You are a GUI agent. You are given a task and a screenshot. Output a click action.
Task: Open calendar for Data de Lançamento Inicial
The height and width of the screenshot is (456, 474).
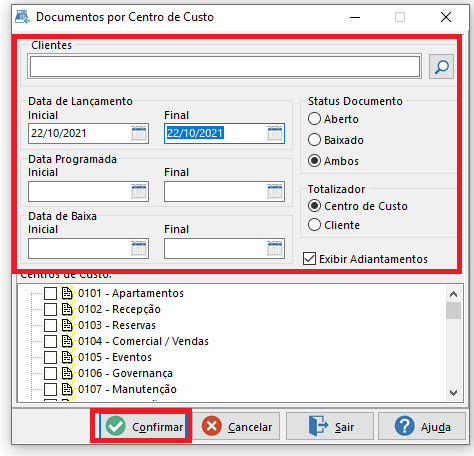point(139,133)
